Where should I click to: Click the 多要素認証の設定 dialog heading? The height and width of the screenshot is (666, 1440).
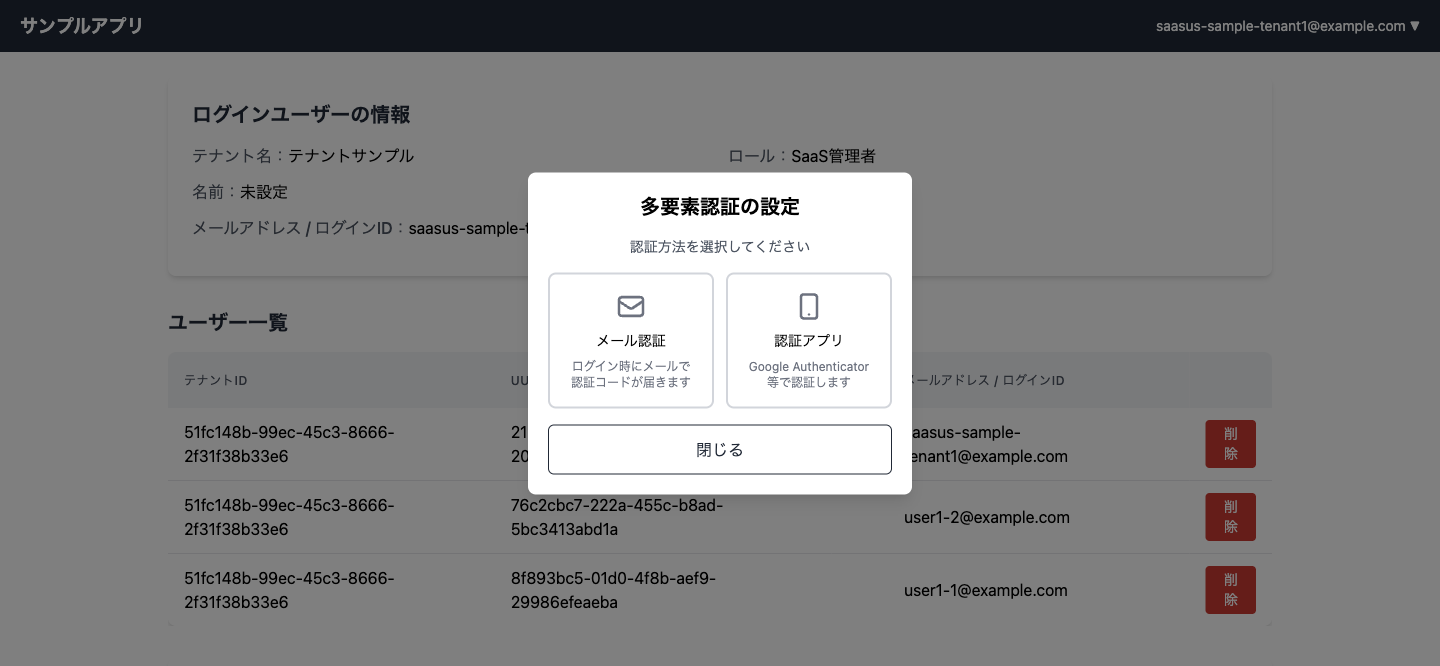[720, 207]
